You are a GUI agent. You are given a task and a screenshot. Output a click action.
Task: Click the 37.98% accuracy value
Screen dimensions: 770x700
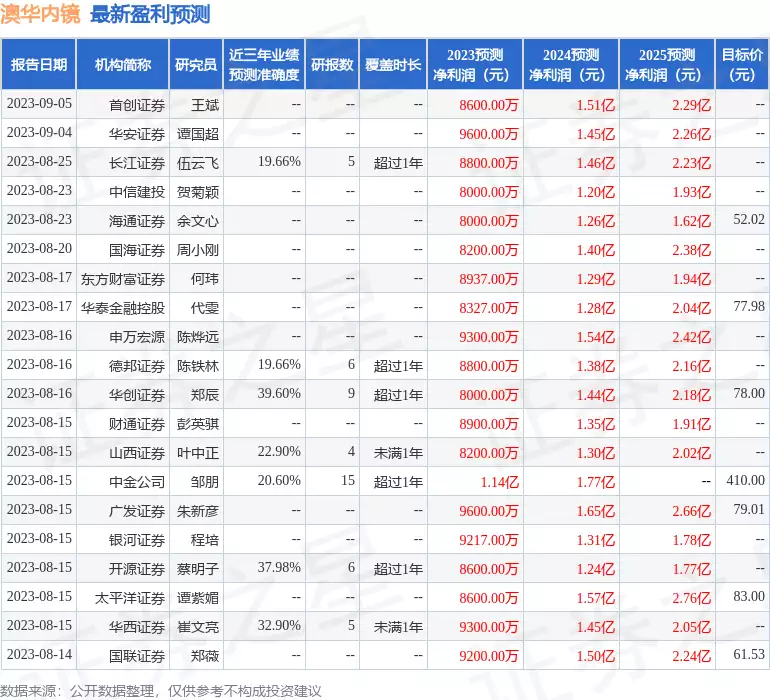pyautogui.click(x=279, y=567)
